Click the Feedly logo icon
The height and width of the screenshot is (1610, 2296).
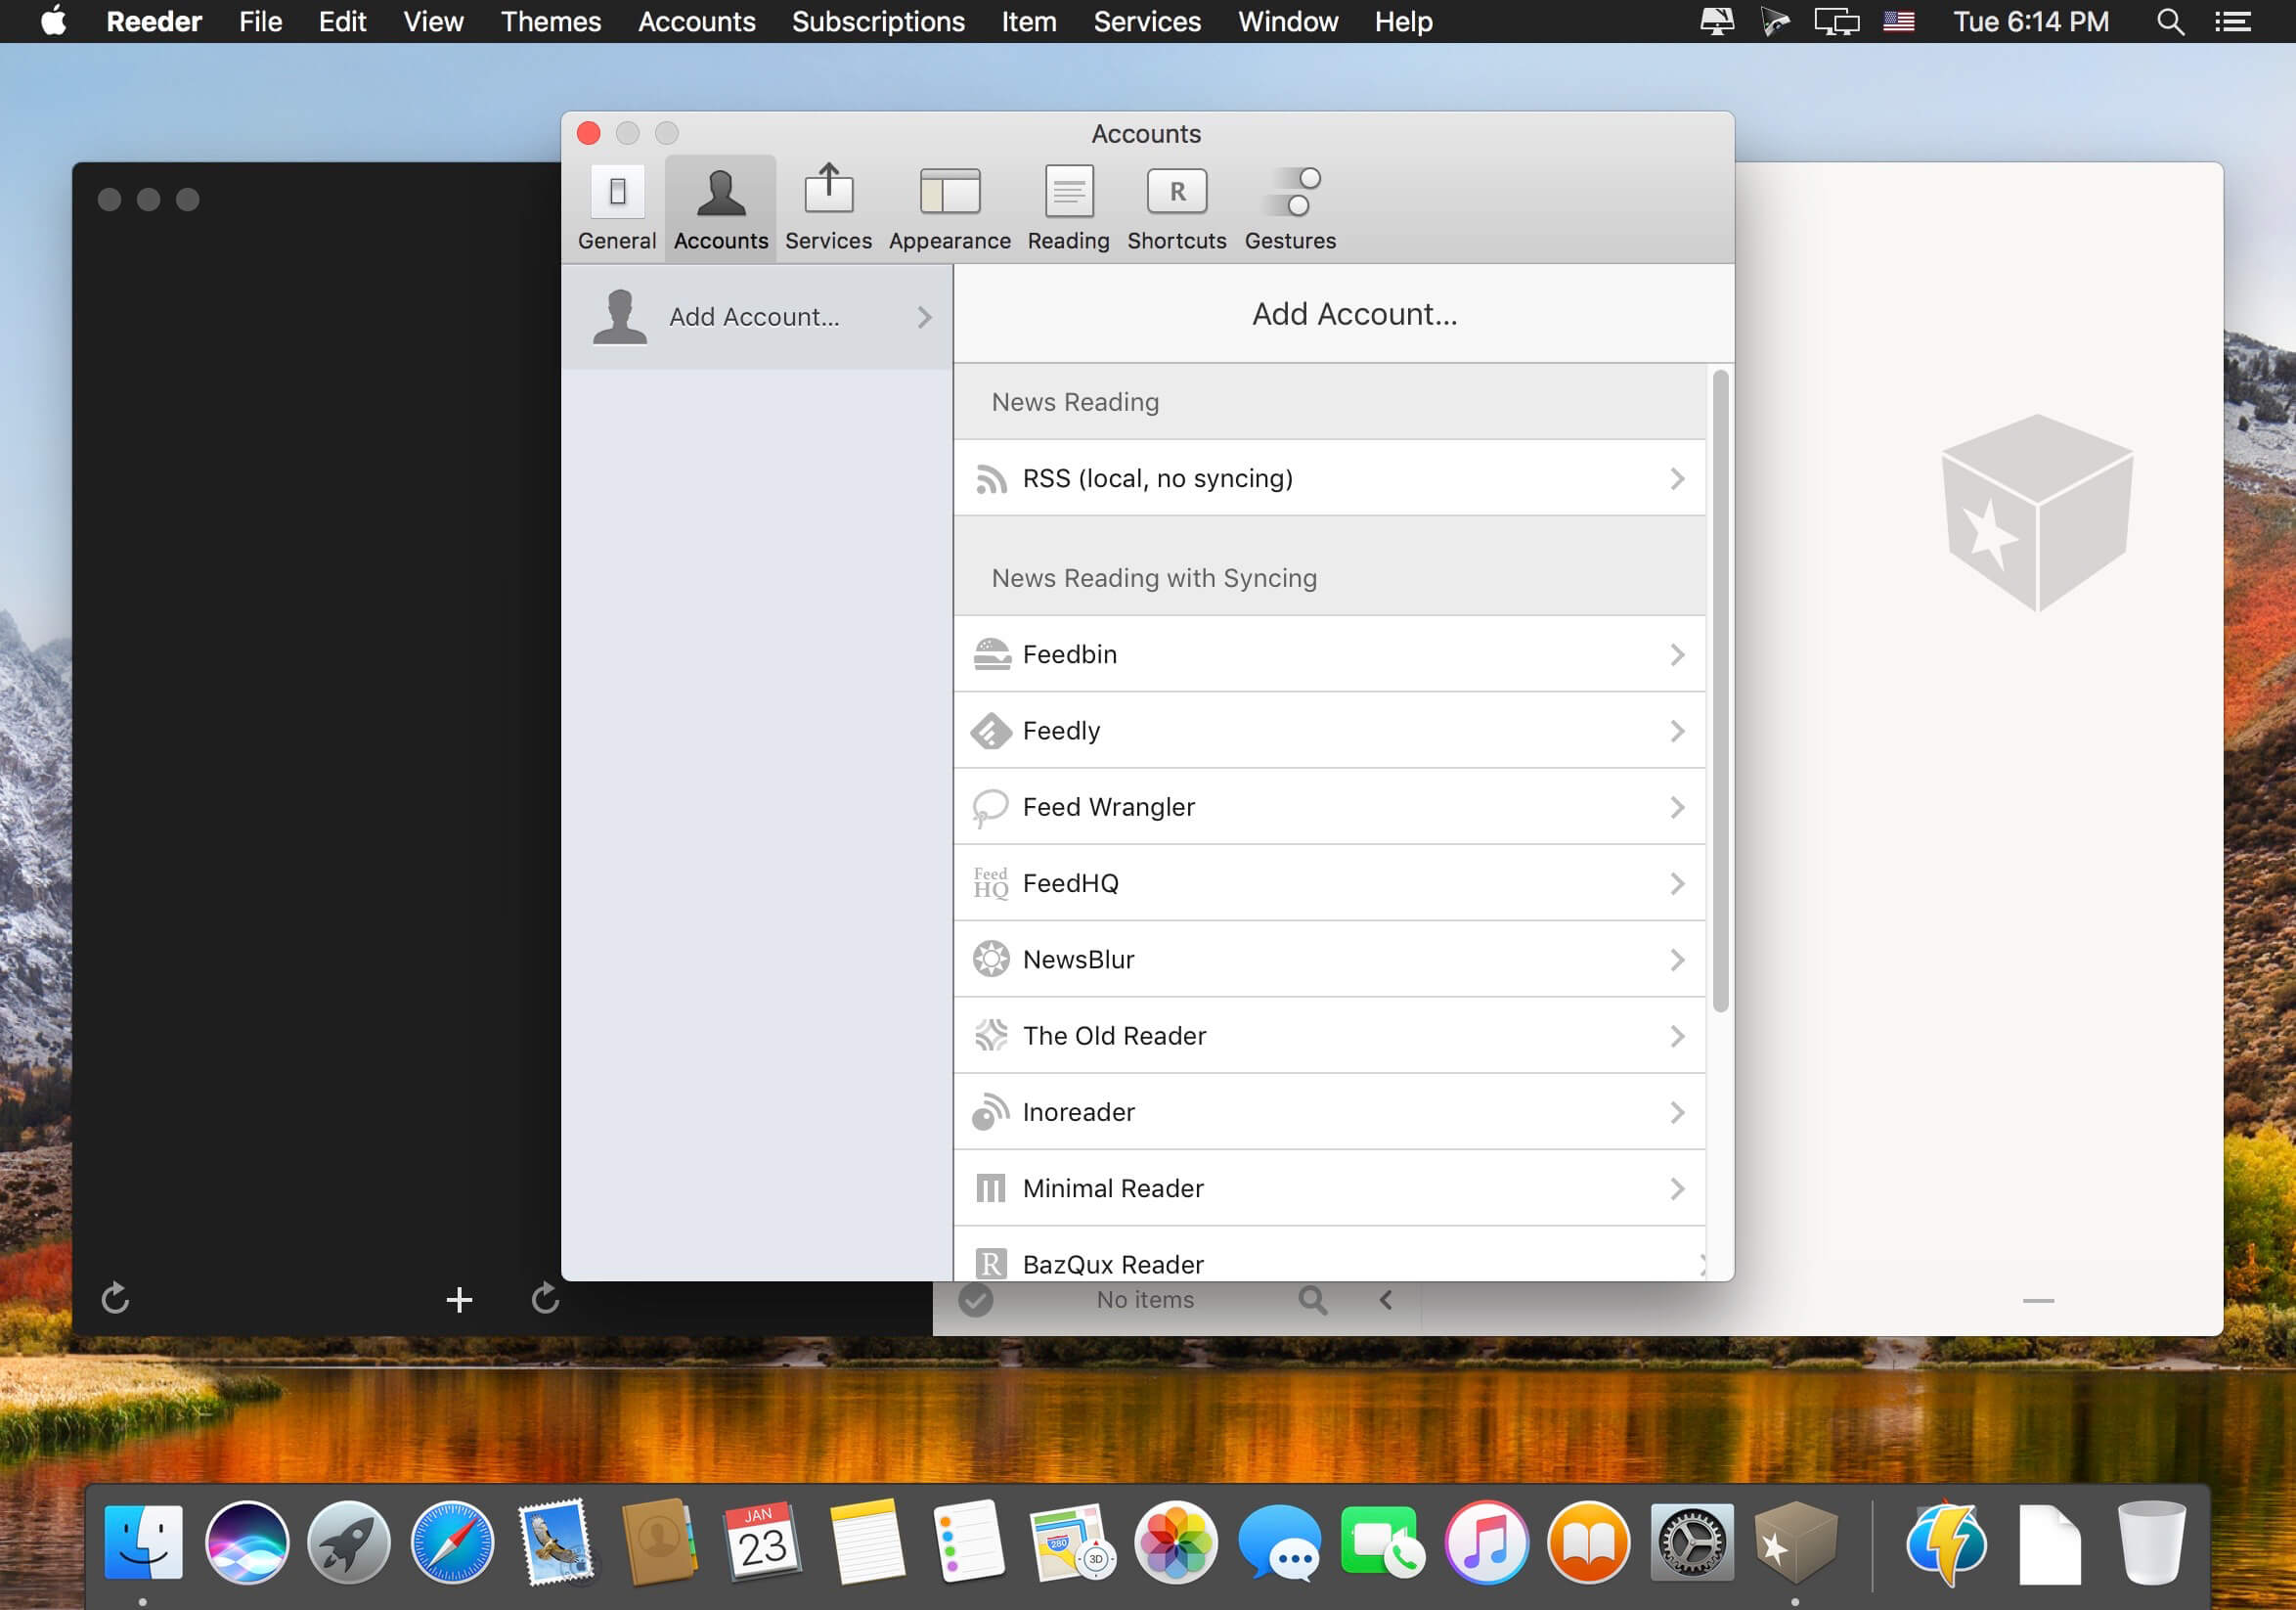990,731
